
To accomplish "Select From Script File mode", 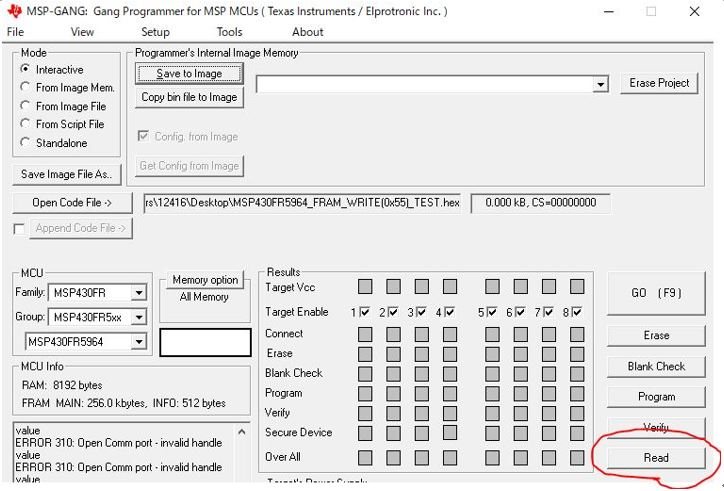I will click(25, 124).
